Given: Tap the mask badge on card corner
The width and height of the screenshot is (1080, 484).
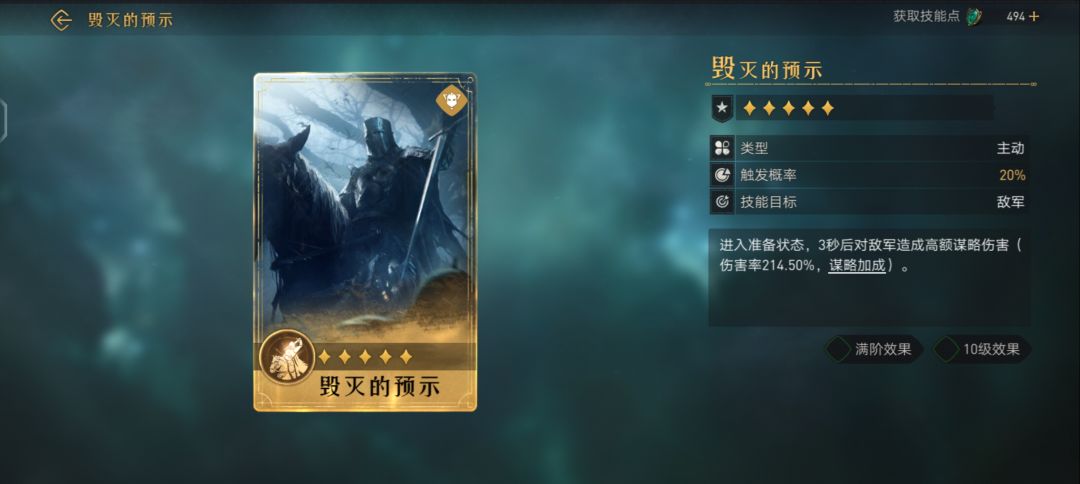Looking at the screenshot, I should point(452,101).
